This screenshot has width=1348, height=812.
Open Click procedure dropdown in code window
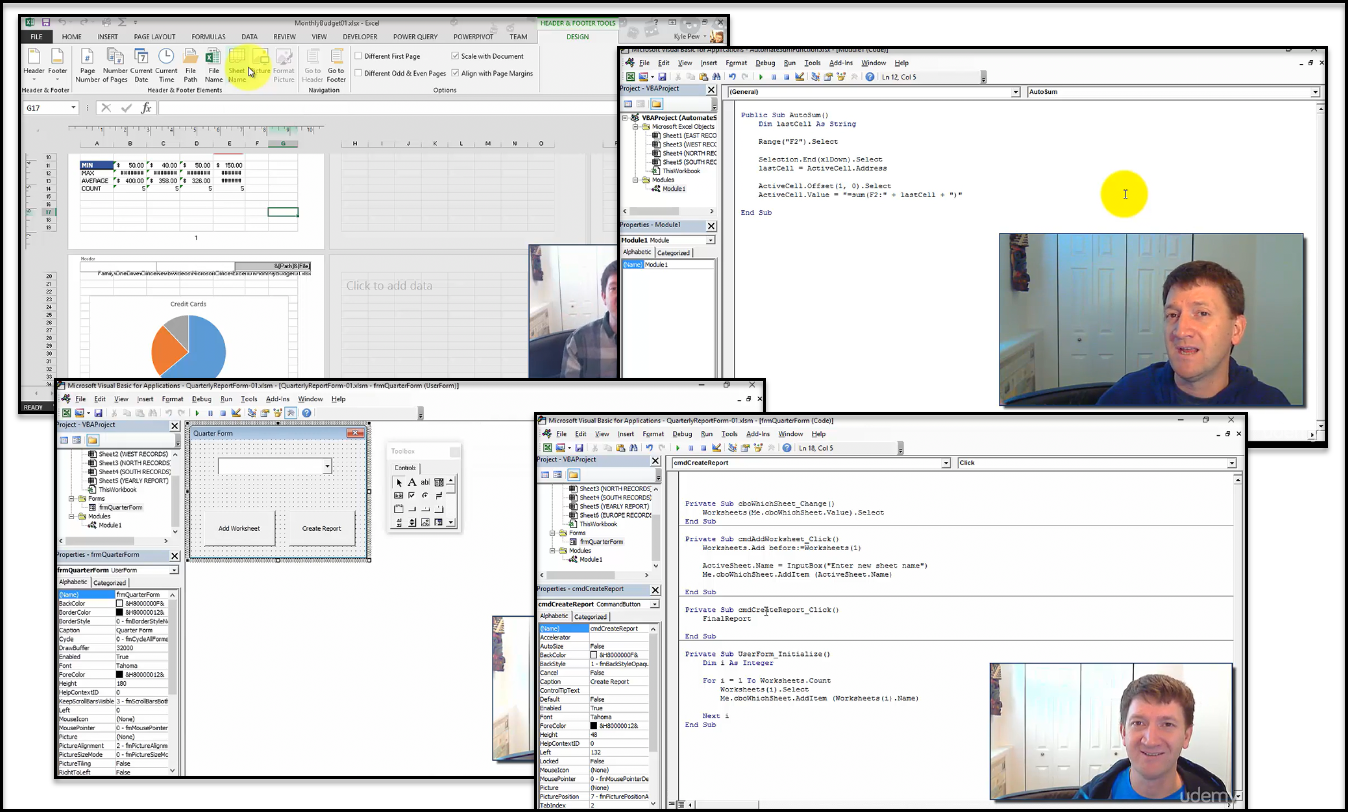(x=1231, y=464)
